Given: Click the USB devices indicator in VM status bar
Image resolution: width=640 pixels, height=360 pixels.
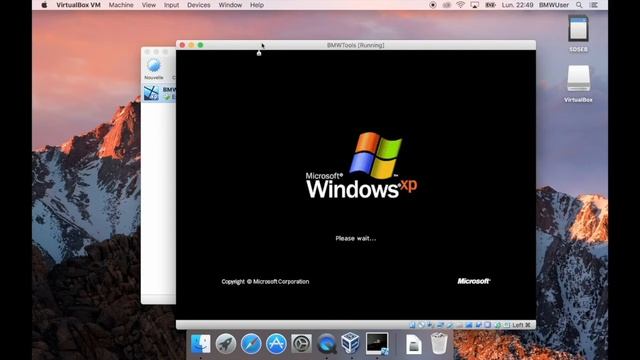Looking at the screenshot, I should click(x=449, y=325).
